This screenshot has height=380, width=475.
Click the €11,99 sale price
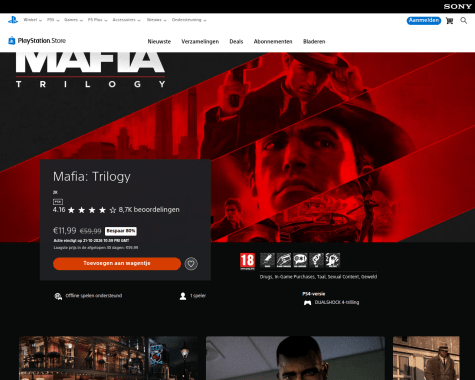click(65, 231)
